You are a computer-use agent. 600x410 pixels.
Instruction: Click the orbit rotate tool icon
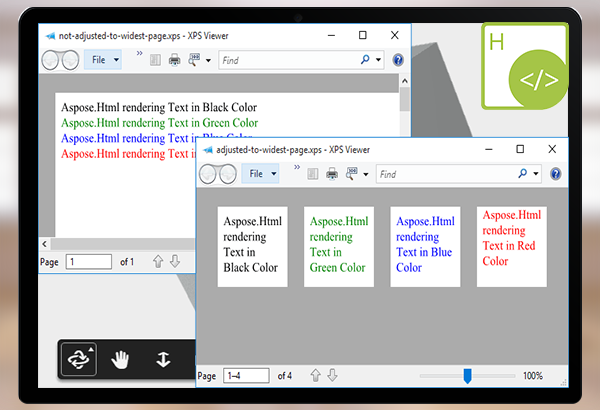click(78, 360)
